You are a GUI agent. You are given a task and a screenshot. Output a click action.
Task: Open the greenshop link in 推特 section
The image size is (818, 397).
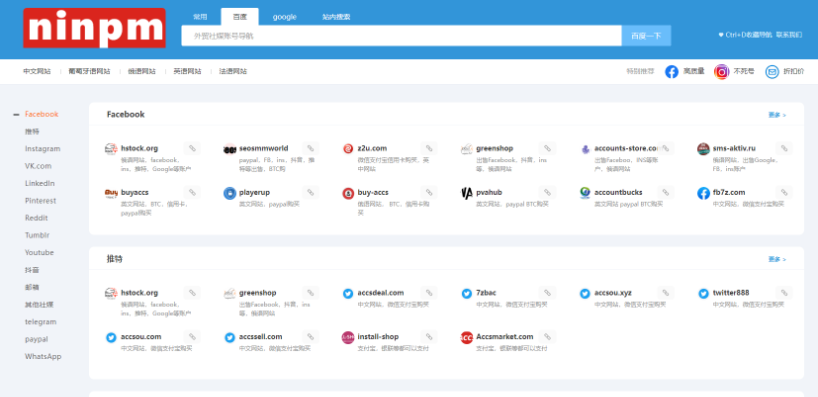(258, 293)
